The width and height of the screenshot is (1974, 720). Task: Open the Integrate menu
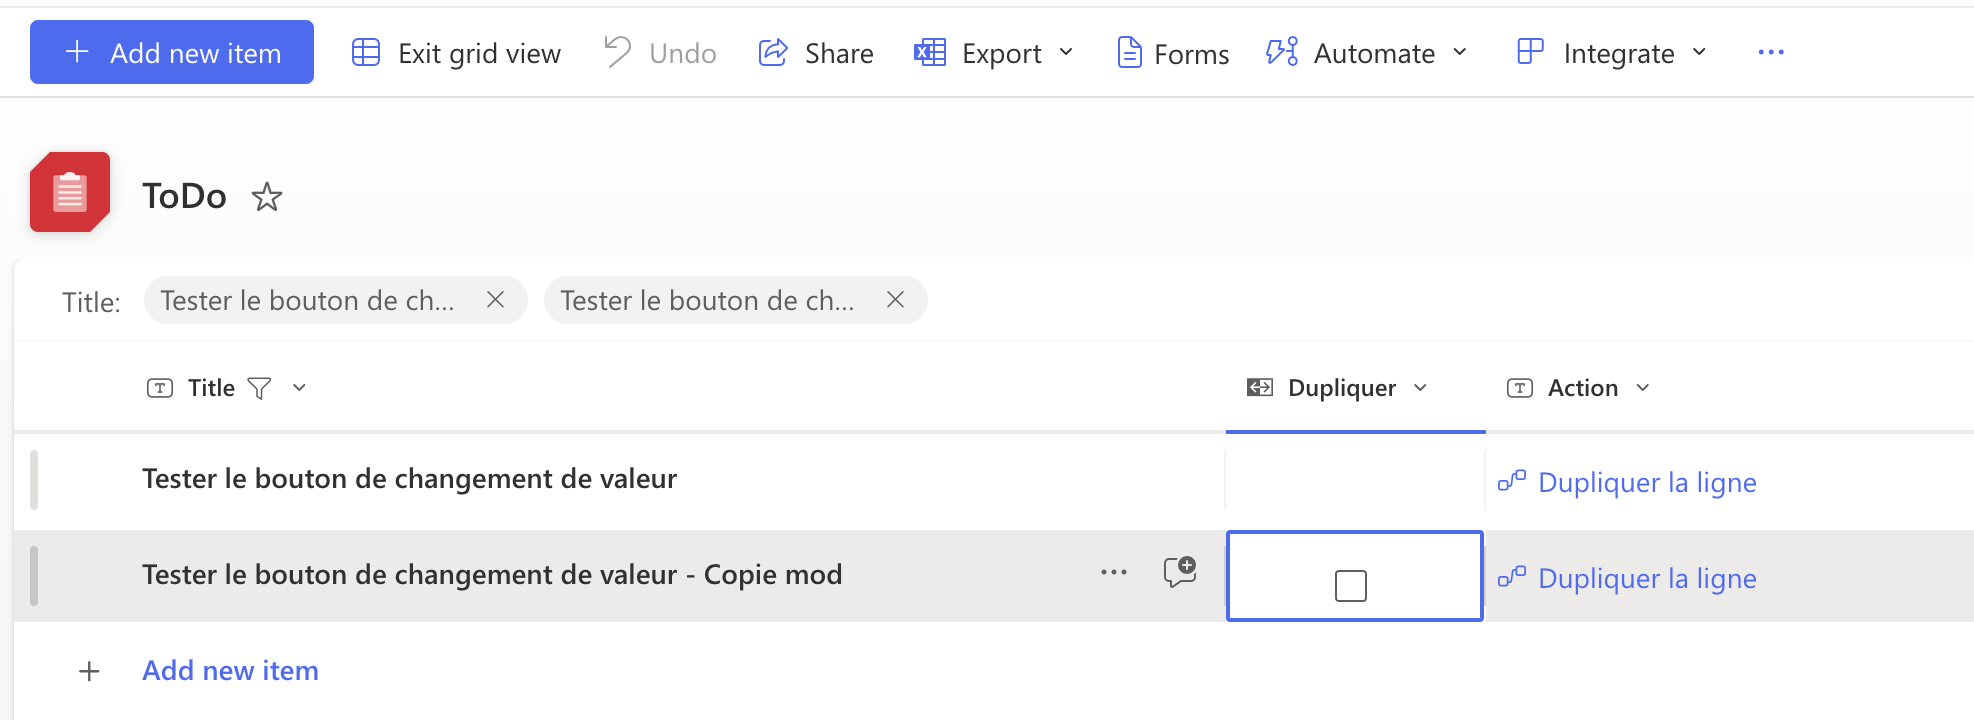pos(1612,53)
